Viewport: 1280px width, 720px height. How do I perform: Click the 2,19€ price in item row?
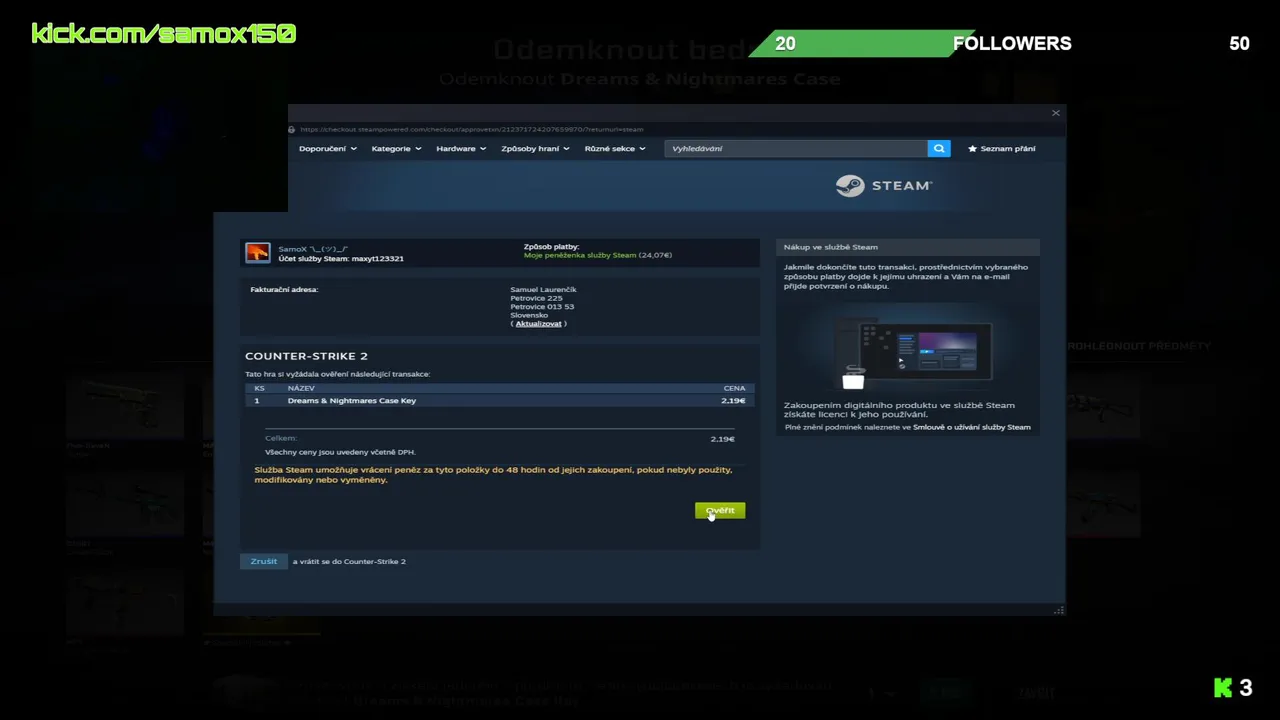click(733, 401)
